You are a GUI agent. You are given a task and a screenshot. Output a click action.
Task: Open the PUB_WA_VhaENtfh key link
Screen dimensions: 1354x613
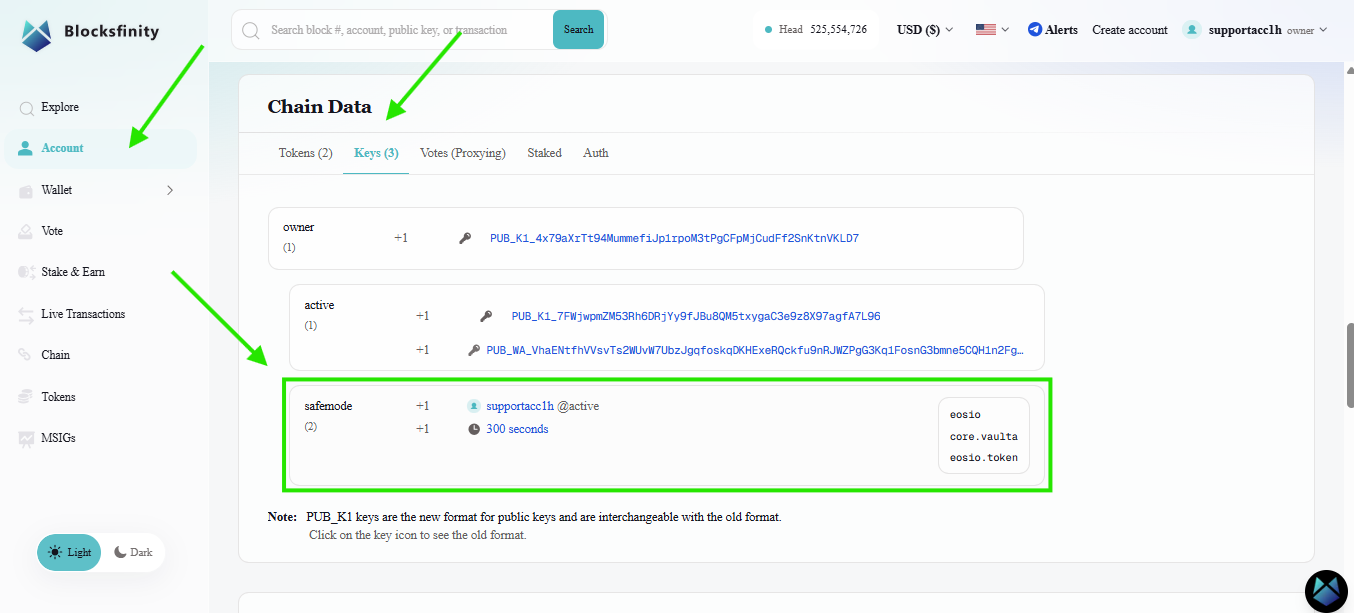point(755,350)
